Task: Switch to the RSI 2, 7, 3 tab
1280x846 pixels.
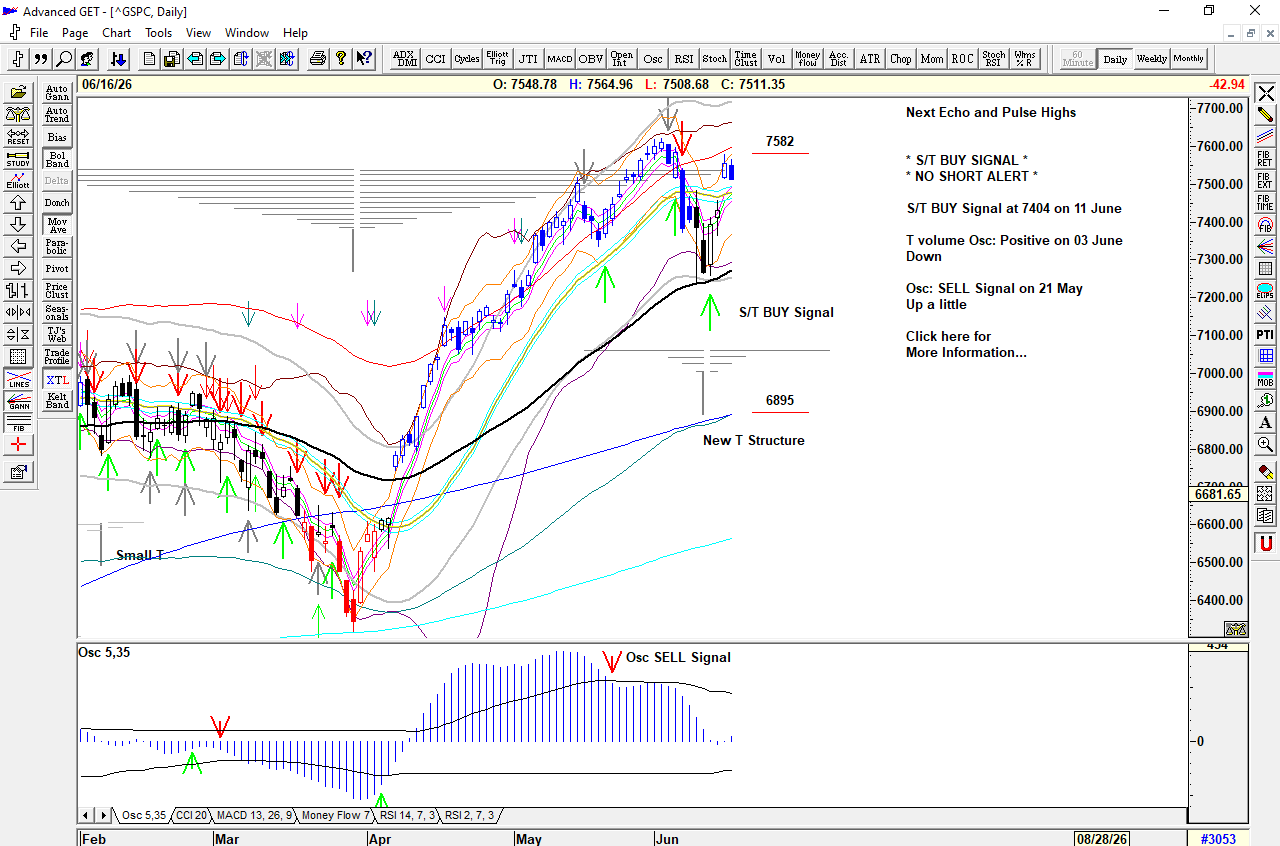Action: click(469, 815)
